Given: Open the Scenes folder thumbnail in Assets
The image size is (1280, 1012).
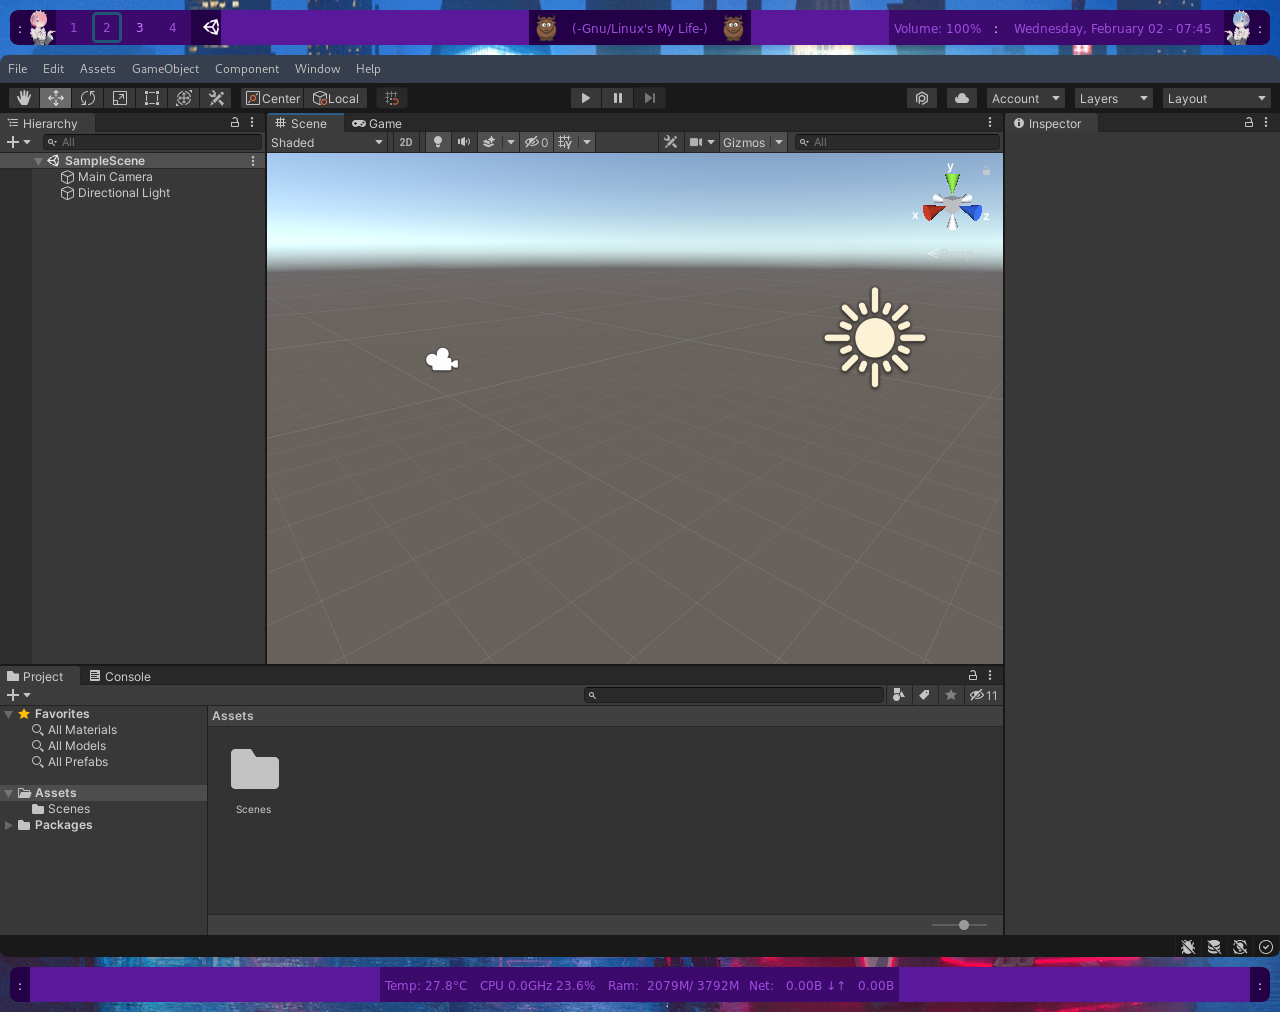Looking at the screenshot, I should [x=254, y=770].
